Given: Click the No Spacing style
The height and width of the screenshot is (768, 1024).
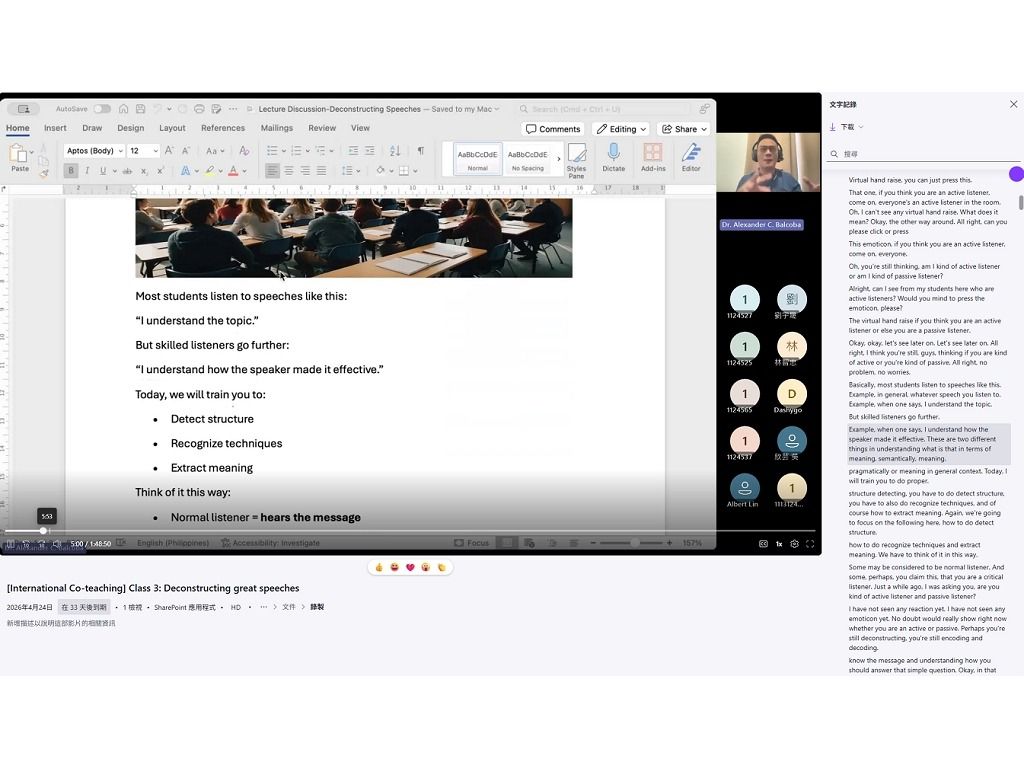Looking at the screenshot, I should (527, 159).
